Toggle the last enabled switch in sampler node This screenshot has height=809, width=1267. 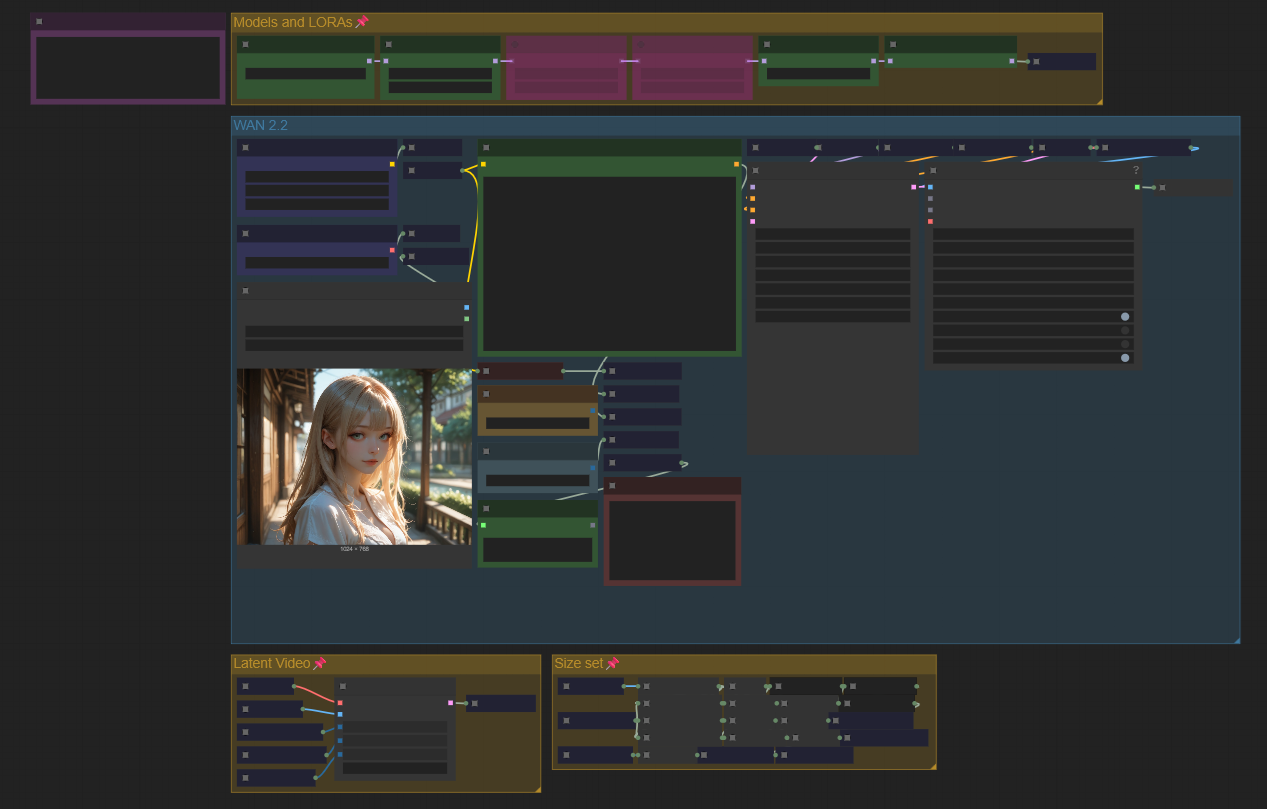(1125, 358)
